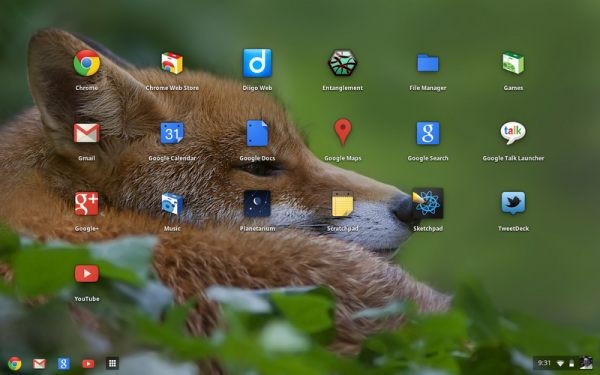Viewport: 600px width, 375px height.
Task: Open Google Search app
Action: pos(428,133)
